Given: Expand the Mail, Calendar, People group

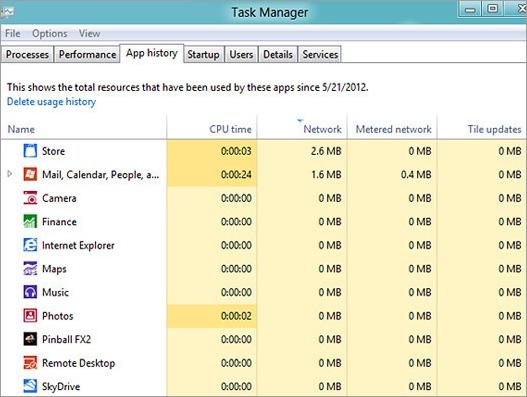Looking at the screenshot, I should [x=10, y=174].
